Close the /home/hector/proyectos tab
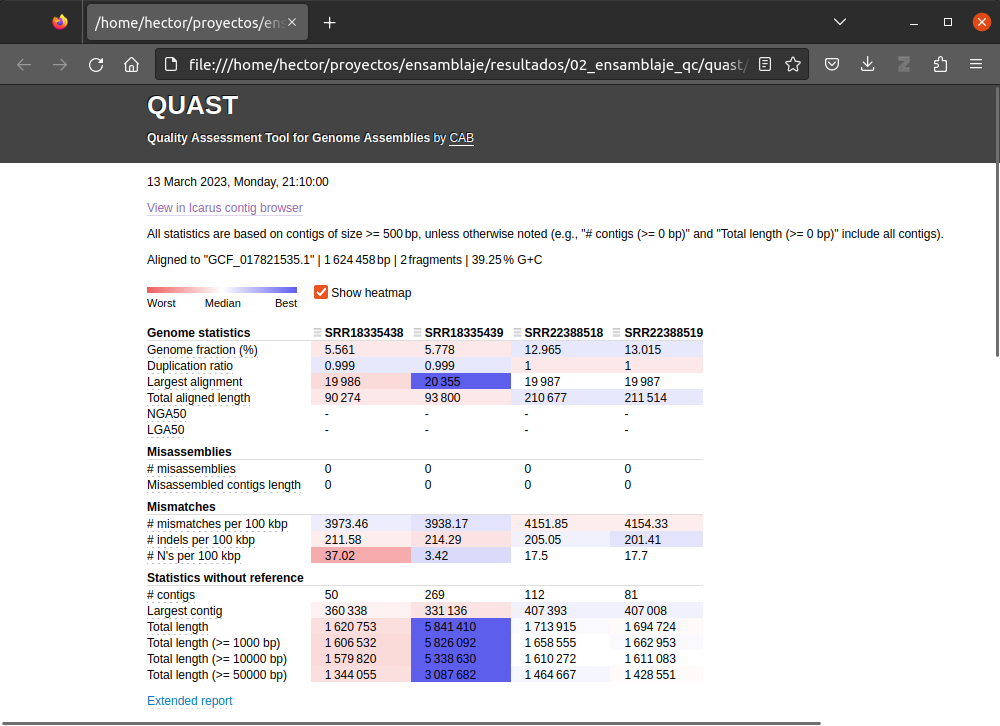The width and height of the screenshot is (1000, 726). (292, 22)
